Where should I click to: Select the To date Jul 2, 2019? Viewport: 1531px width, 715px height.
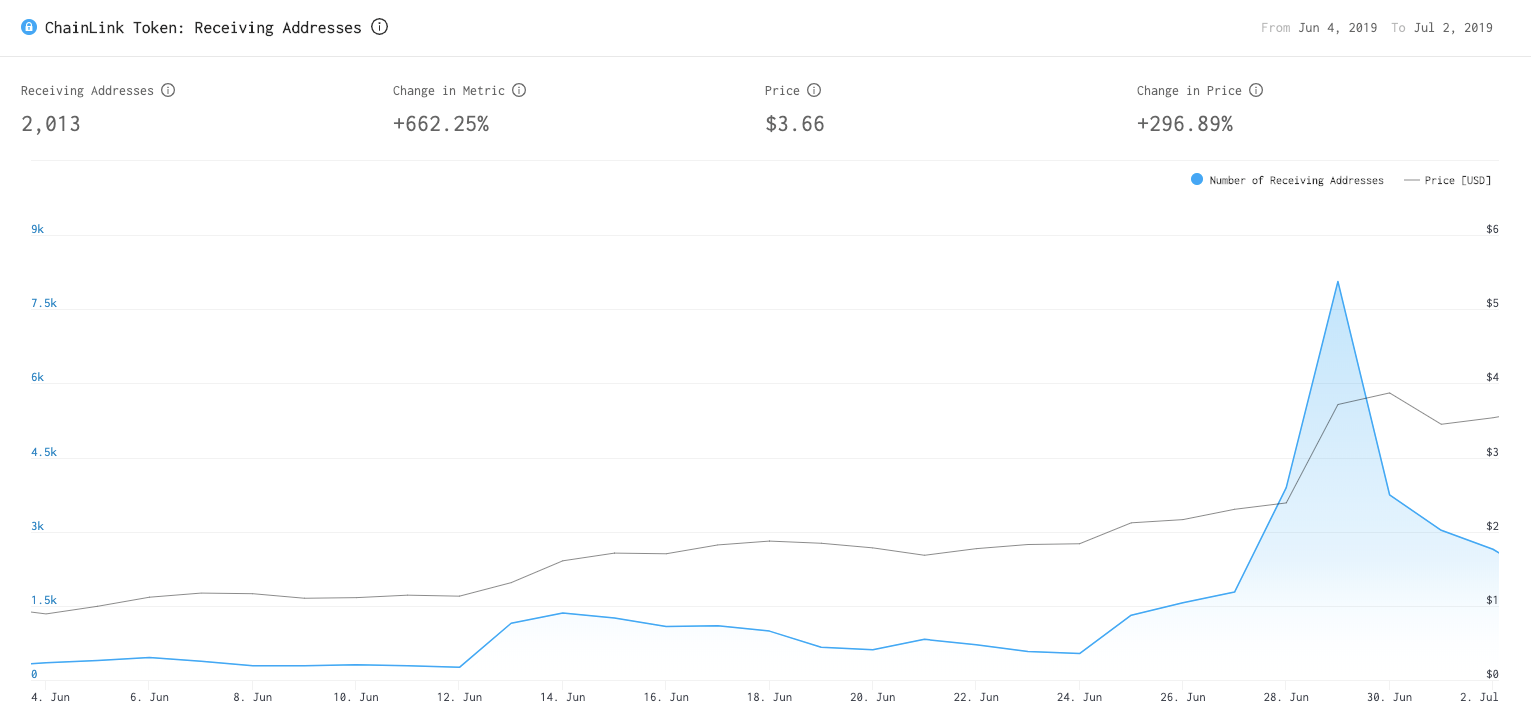point(1453,28)
